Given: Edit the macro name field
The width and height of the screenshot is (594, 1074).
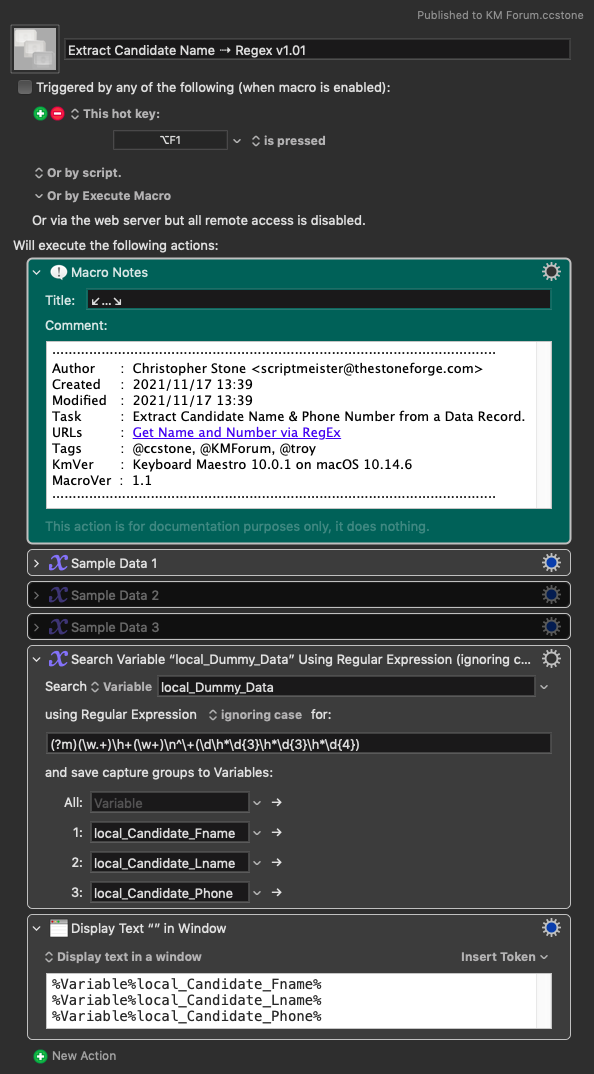Looking at the screenshot, I should click(317, 49).
